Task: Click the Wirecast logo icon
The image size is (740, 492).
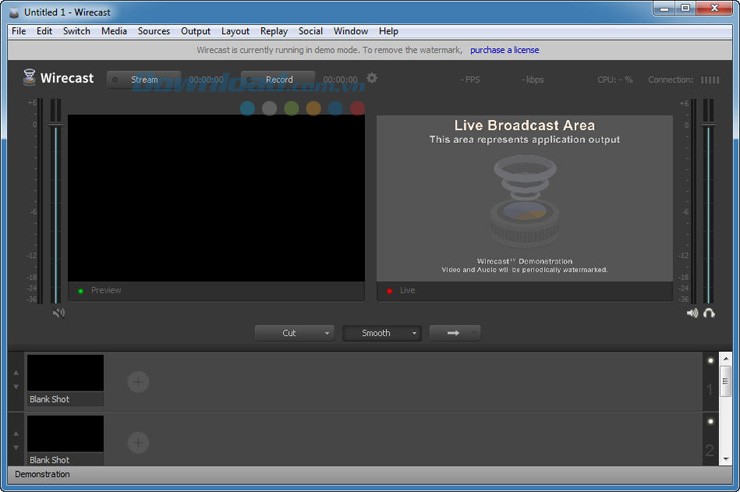Action: (29, 77)
